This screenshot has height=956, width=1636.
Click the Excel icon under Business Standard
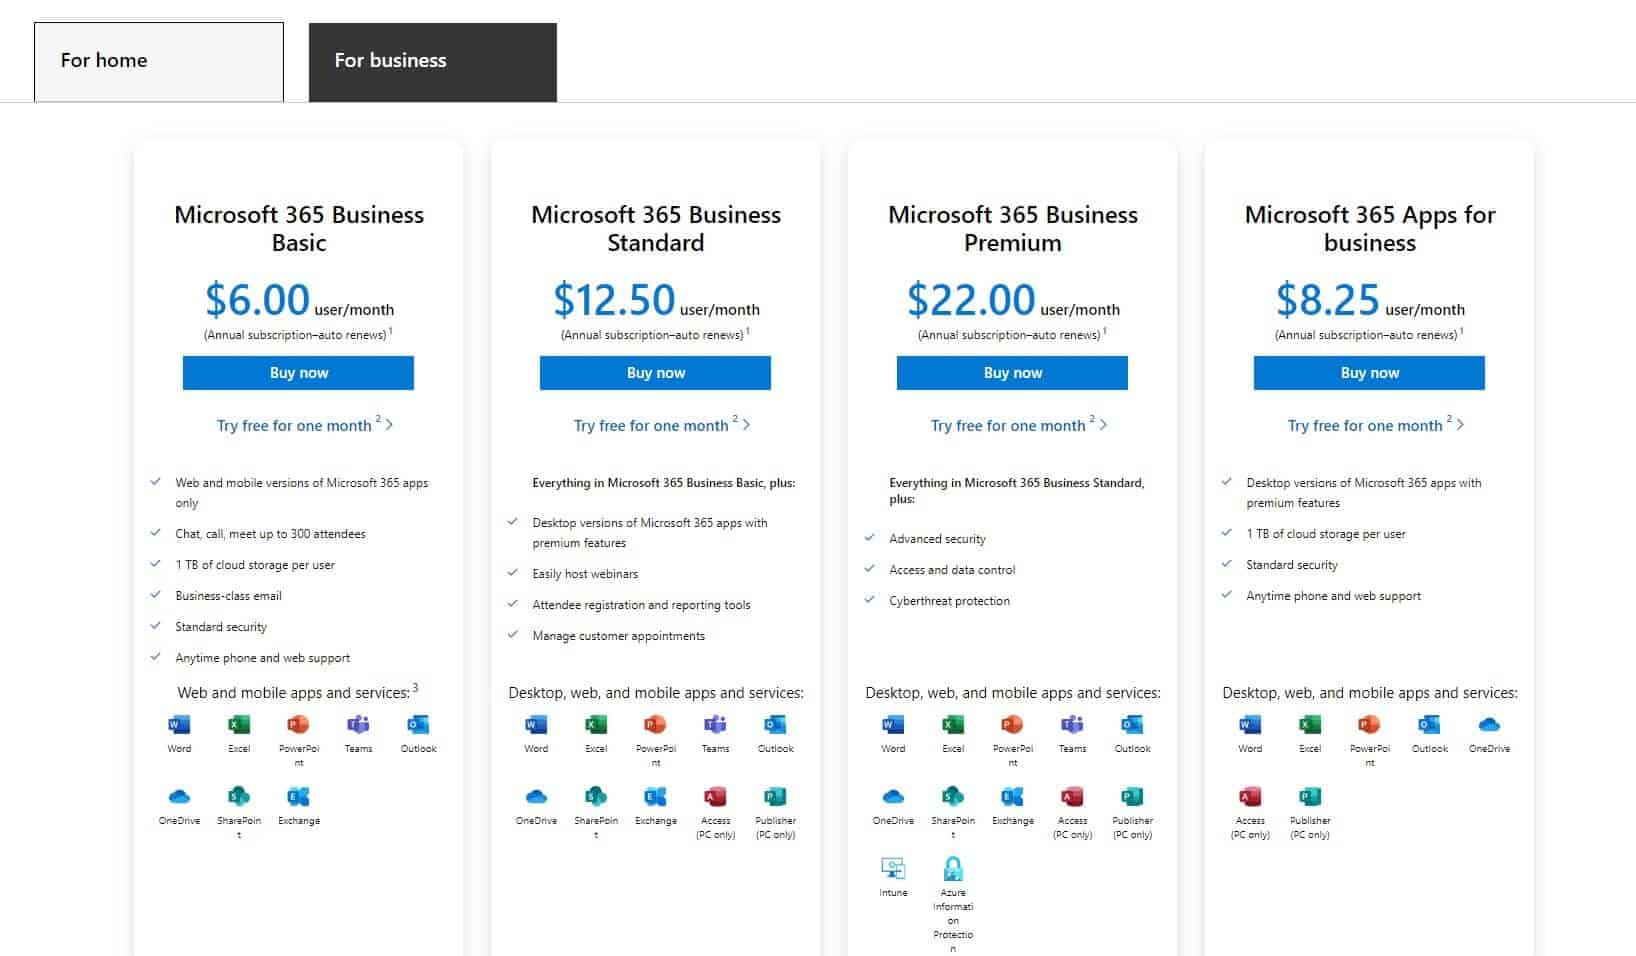coord(596,725)
